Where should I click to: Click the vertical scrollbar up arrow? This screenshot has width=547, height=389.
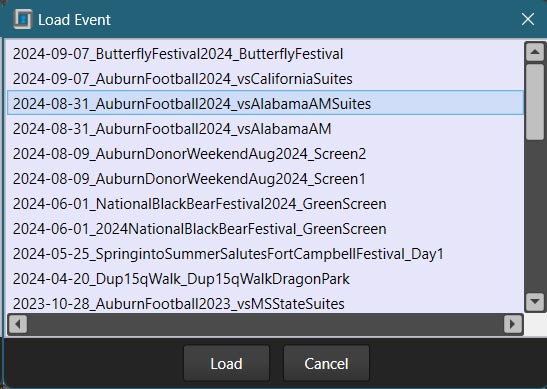535,52
